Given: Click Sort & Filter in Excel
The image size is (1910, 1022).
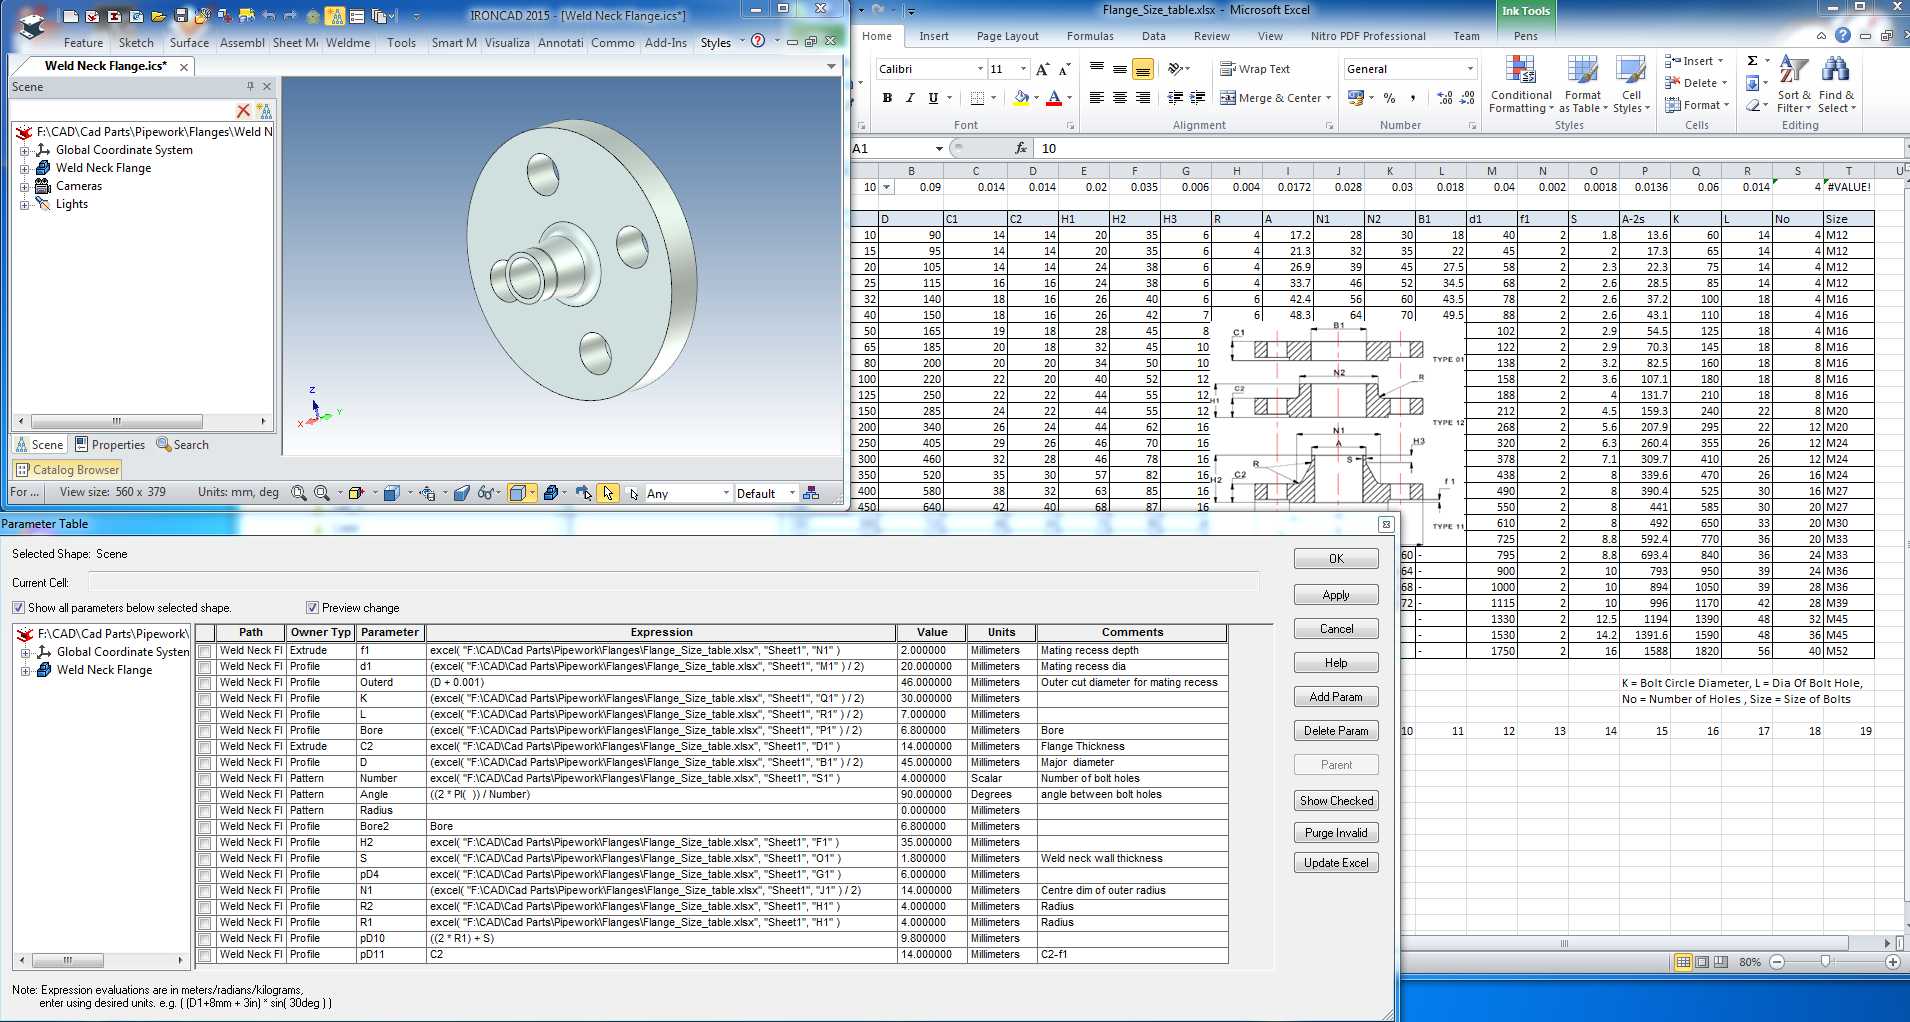Looking at the screenshot, I should point(1794,85).
